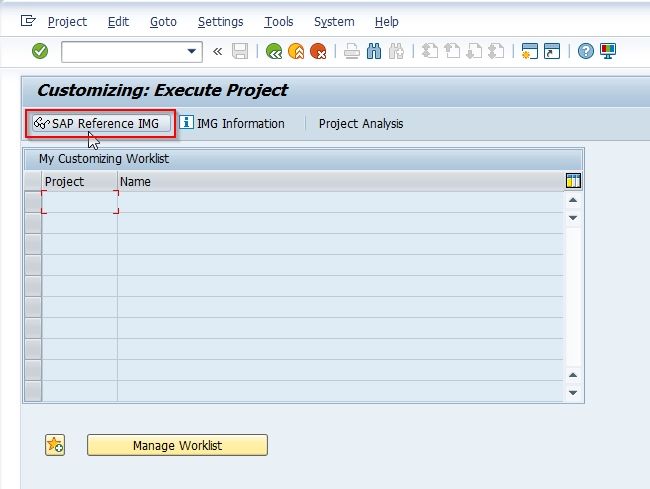The width and height of the screenshot is (650, 489).
Task: Click the Create New Session icon
Action: pyautogui.click(x=530, y=51)
